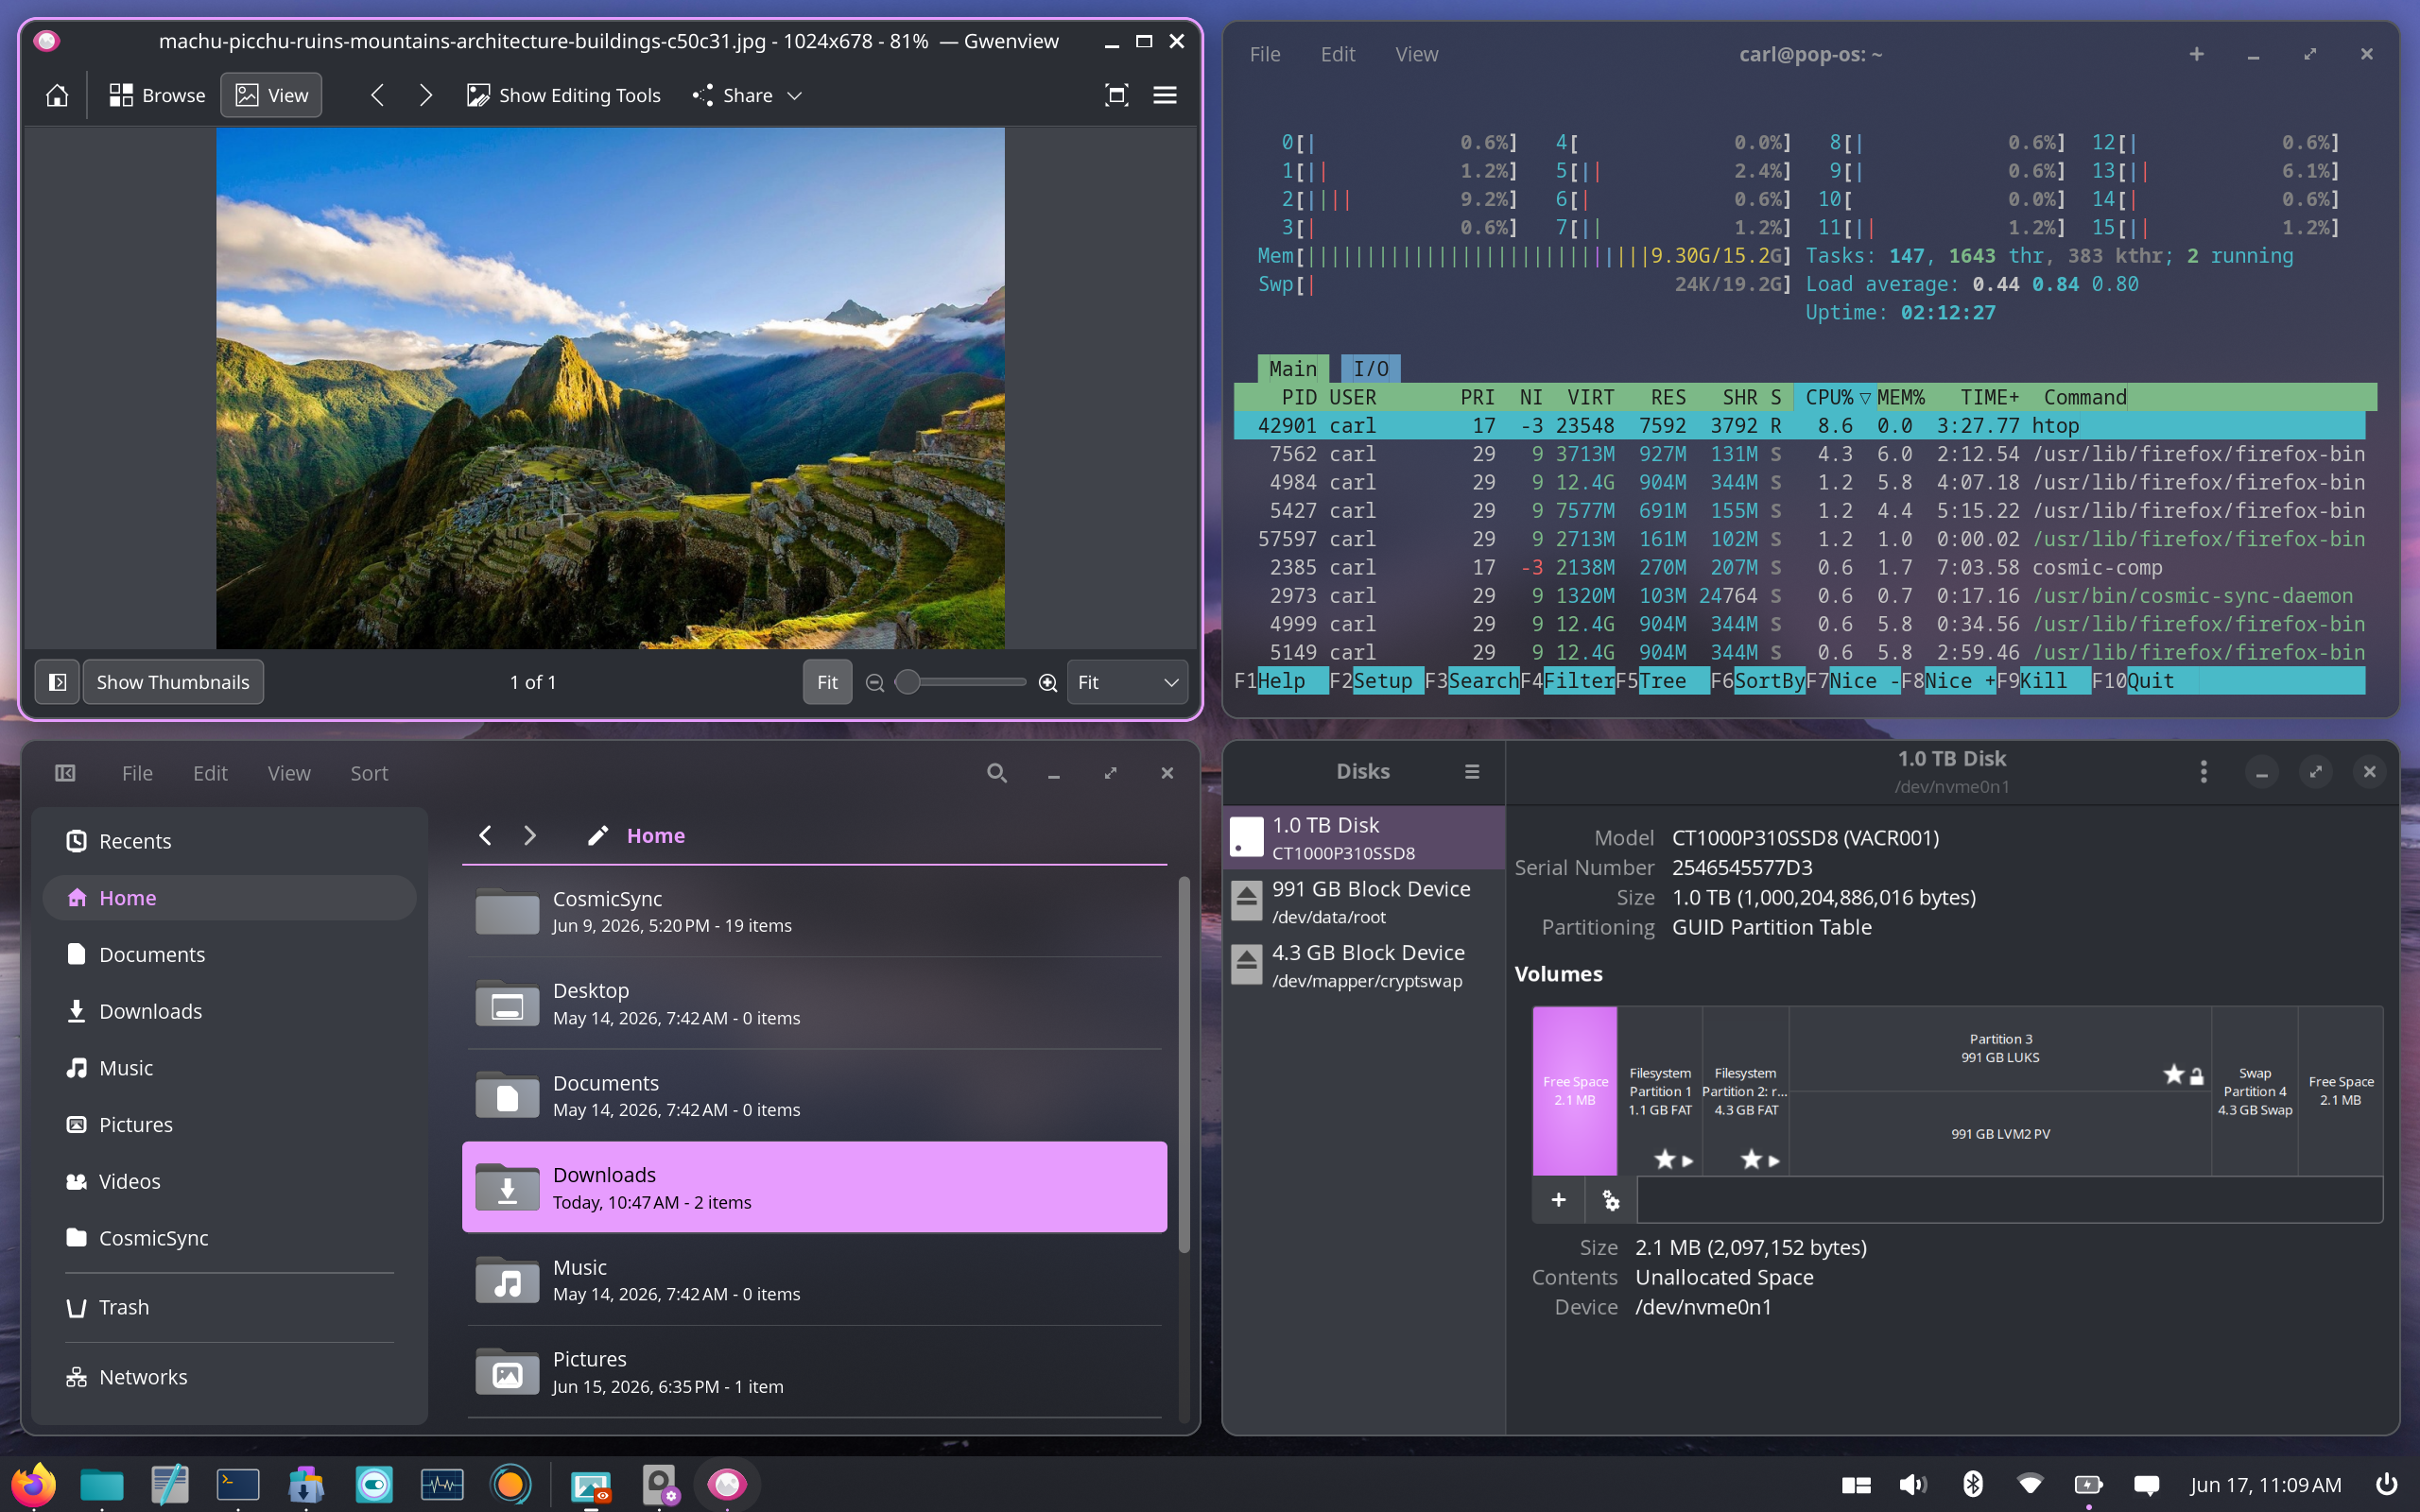Click file manager vertical scrollbar
This screenshot has width=2420, height=1512.
click(x=1184, y=1065)
